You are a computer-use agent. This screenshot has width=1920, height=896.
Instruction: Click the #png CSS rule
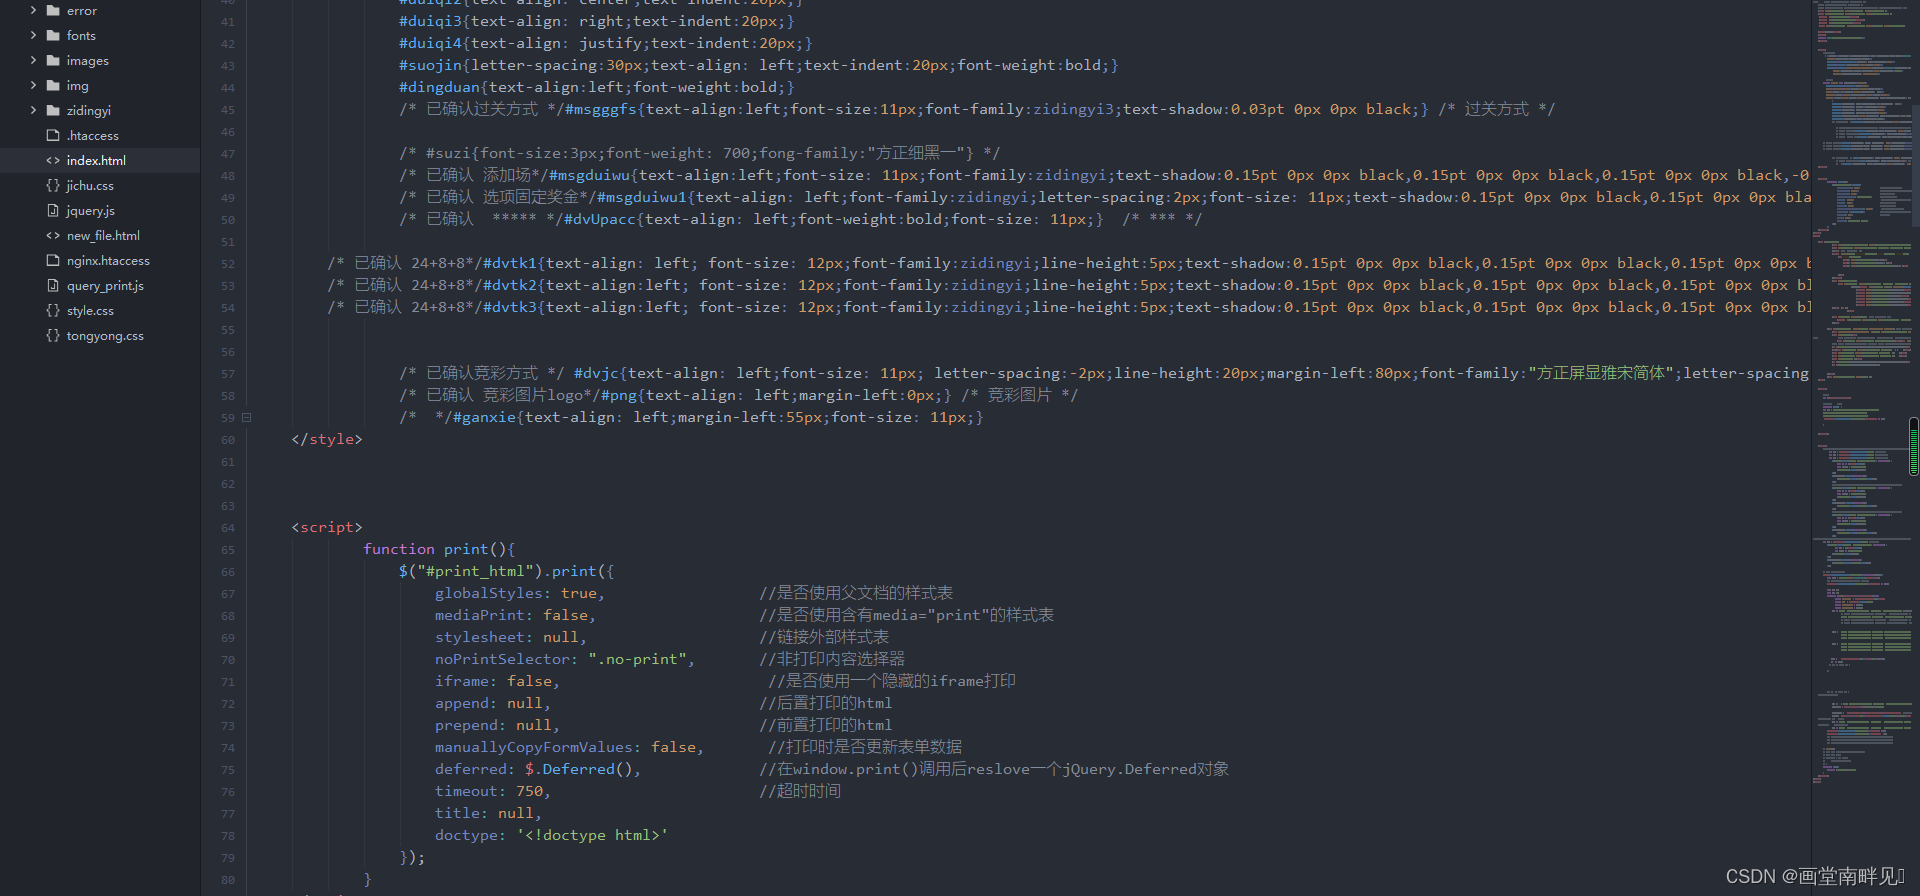777,395
